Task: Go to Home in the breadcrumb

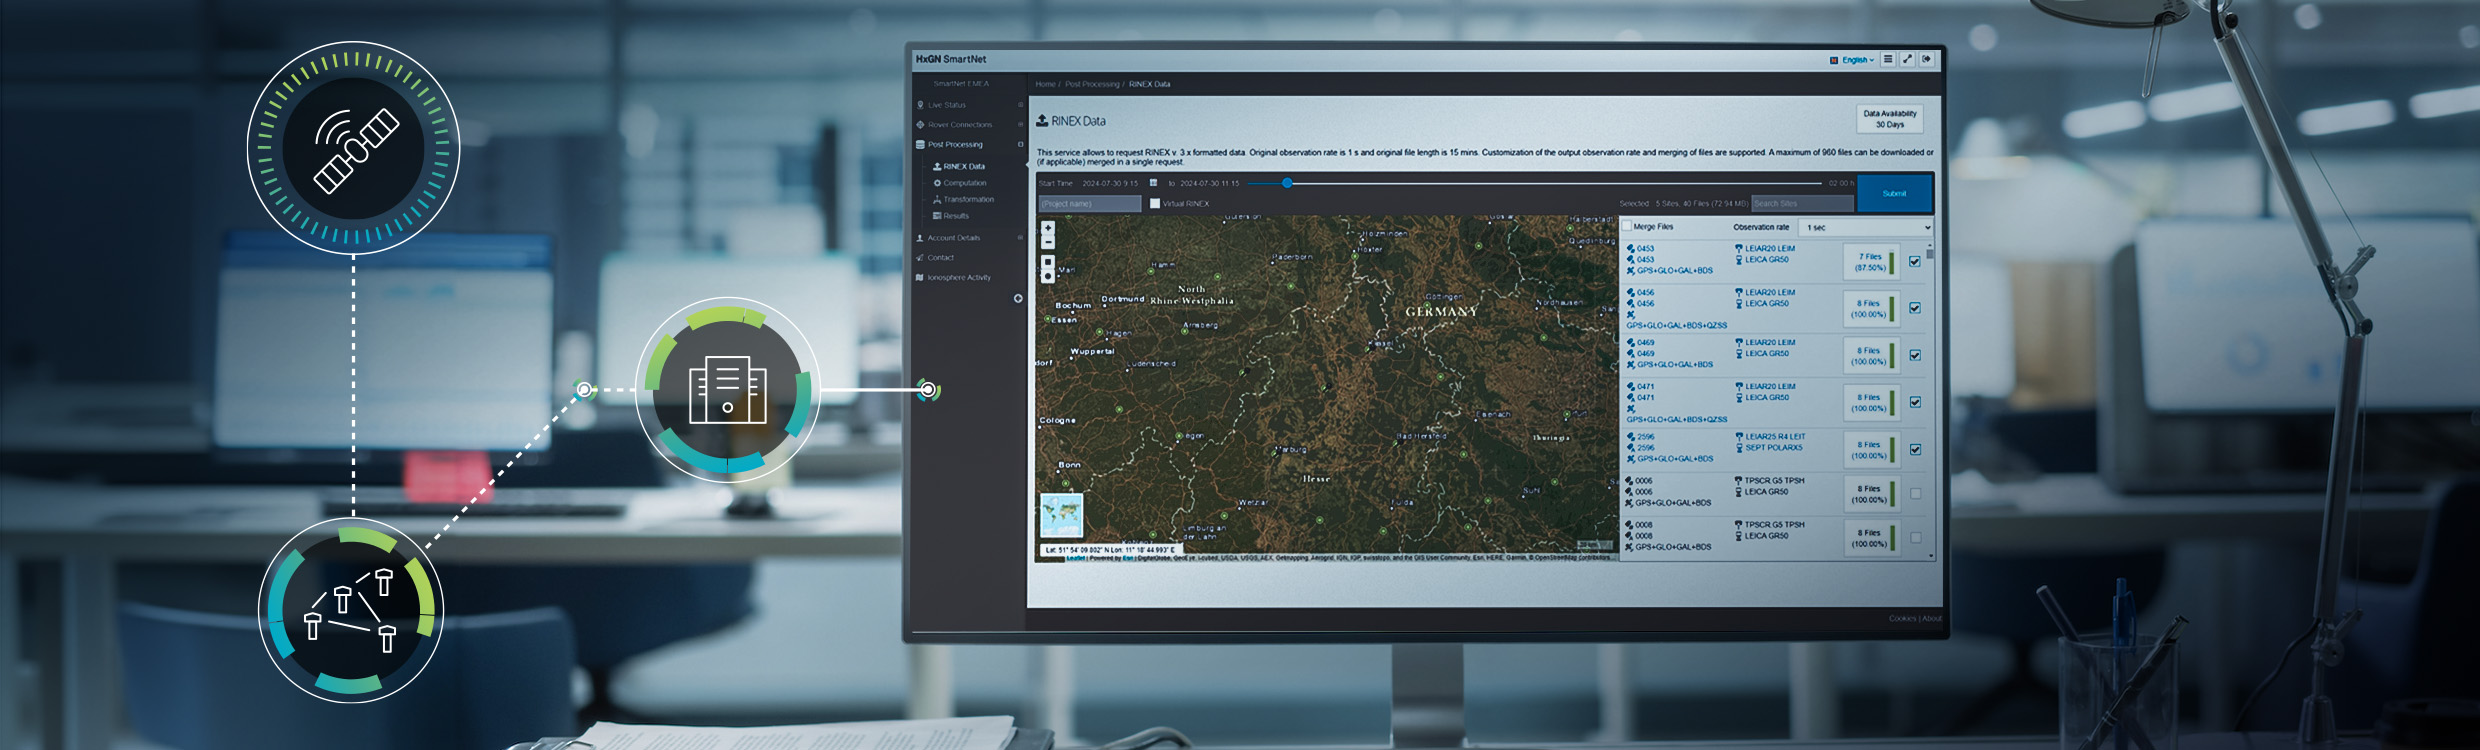Action: pyautogui.click(x=1045, y=84)
